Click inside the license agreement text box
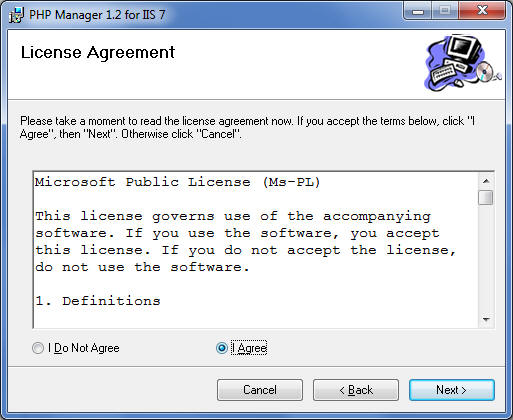Screen dimensions: 513x420 pyautogui.click(x=256, y=250)
